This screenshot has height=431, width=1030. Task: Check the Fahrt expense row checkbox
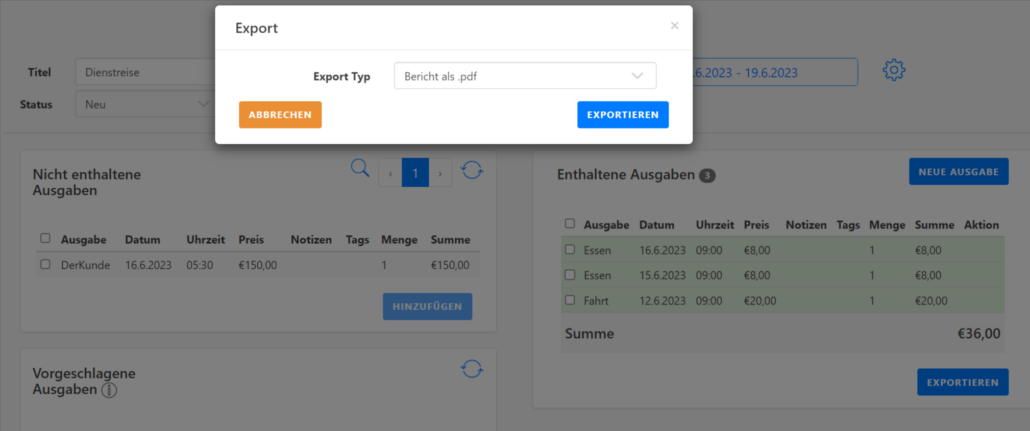click(569, 300)
